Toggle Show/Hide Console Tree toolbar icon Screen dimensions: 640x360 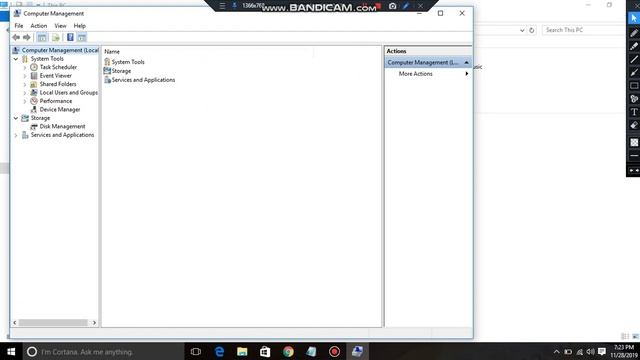[x=42, y=38]
